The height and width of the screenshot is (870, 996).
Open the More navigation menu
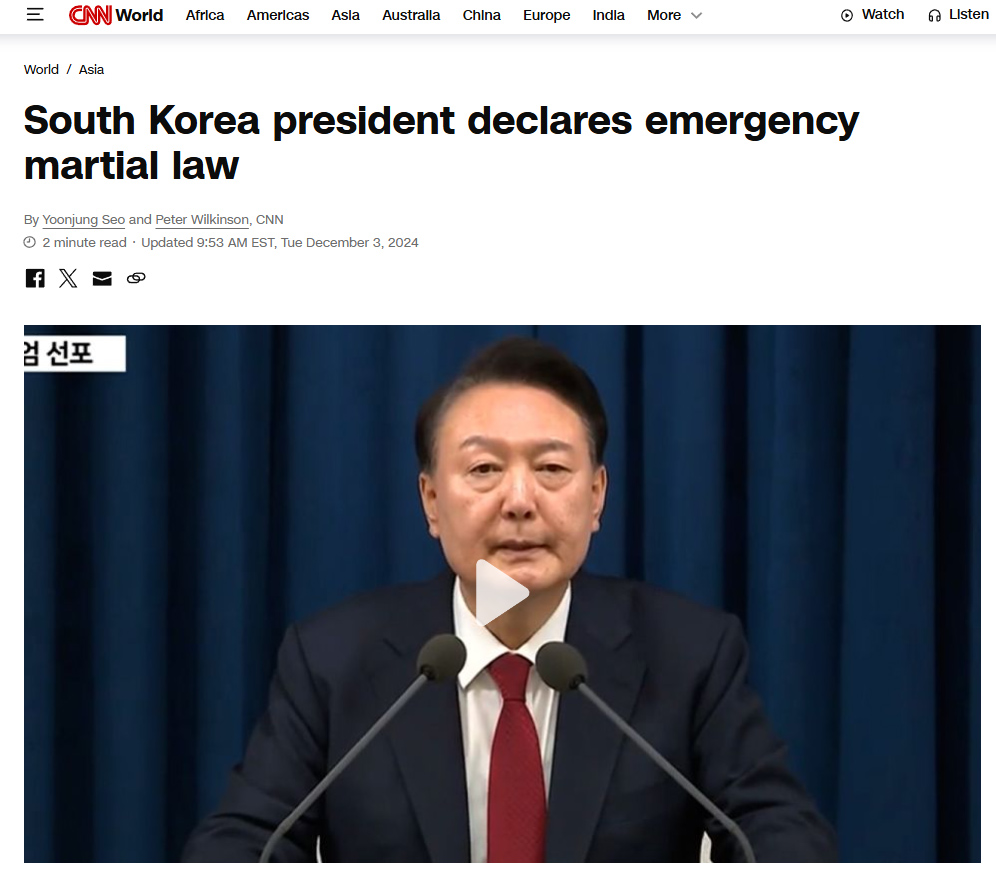[x=664, y=15]
